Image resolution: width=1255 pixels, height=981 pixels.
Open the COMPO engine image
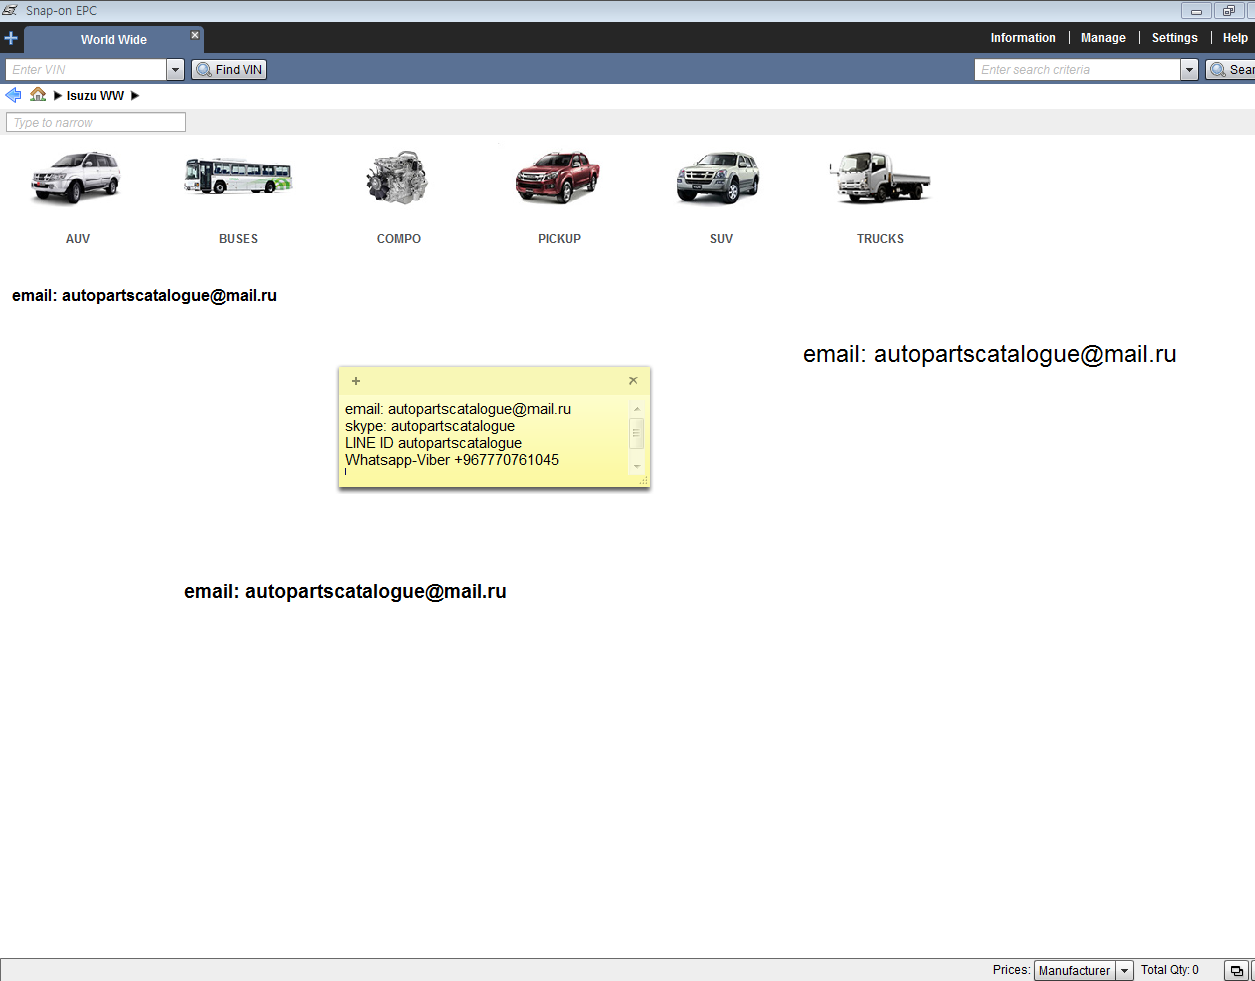(398, 178)
